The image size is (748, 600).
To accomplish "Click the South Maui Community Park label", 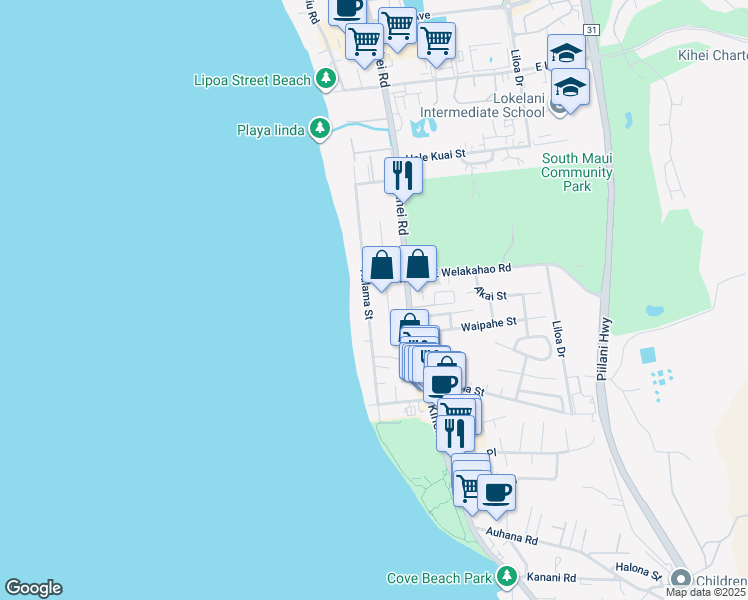I will pos(577,172).
